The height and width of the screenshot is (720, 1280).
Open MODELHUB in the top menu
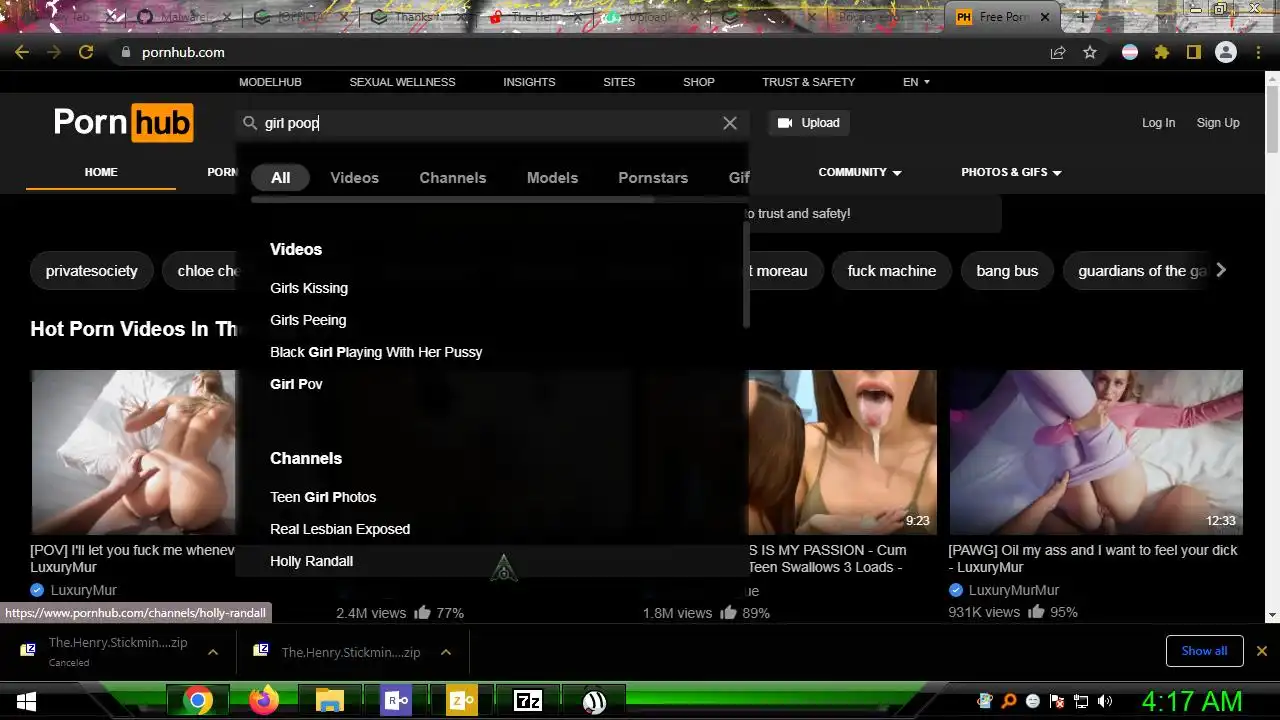click(270, 82)
